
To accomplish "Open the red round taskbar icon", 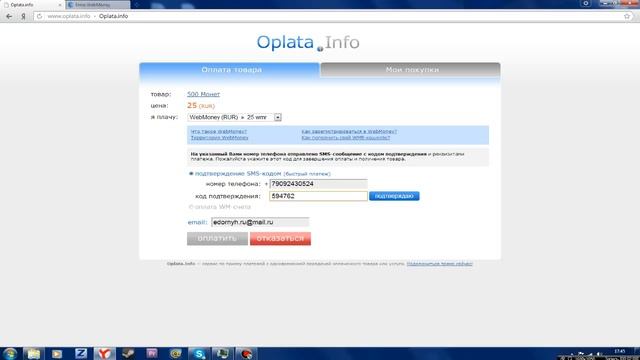I will coord(246,354).
